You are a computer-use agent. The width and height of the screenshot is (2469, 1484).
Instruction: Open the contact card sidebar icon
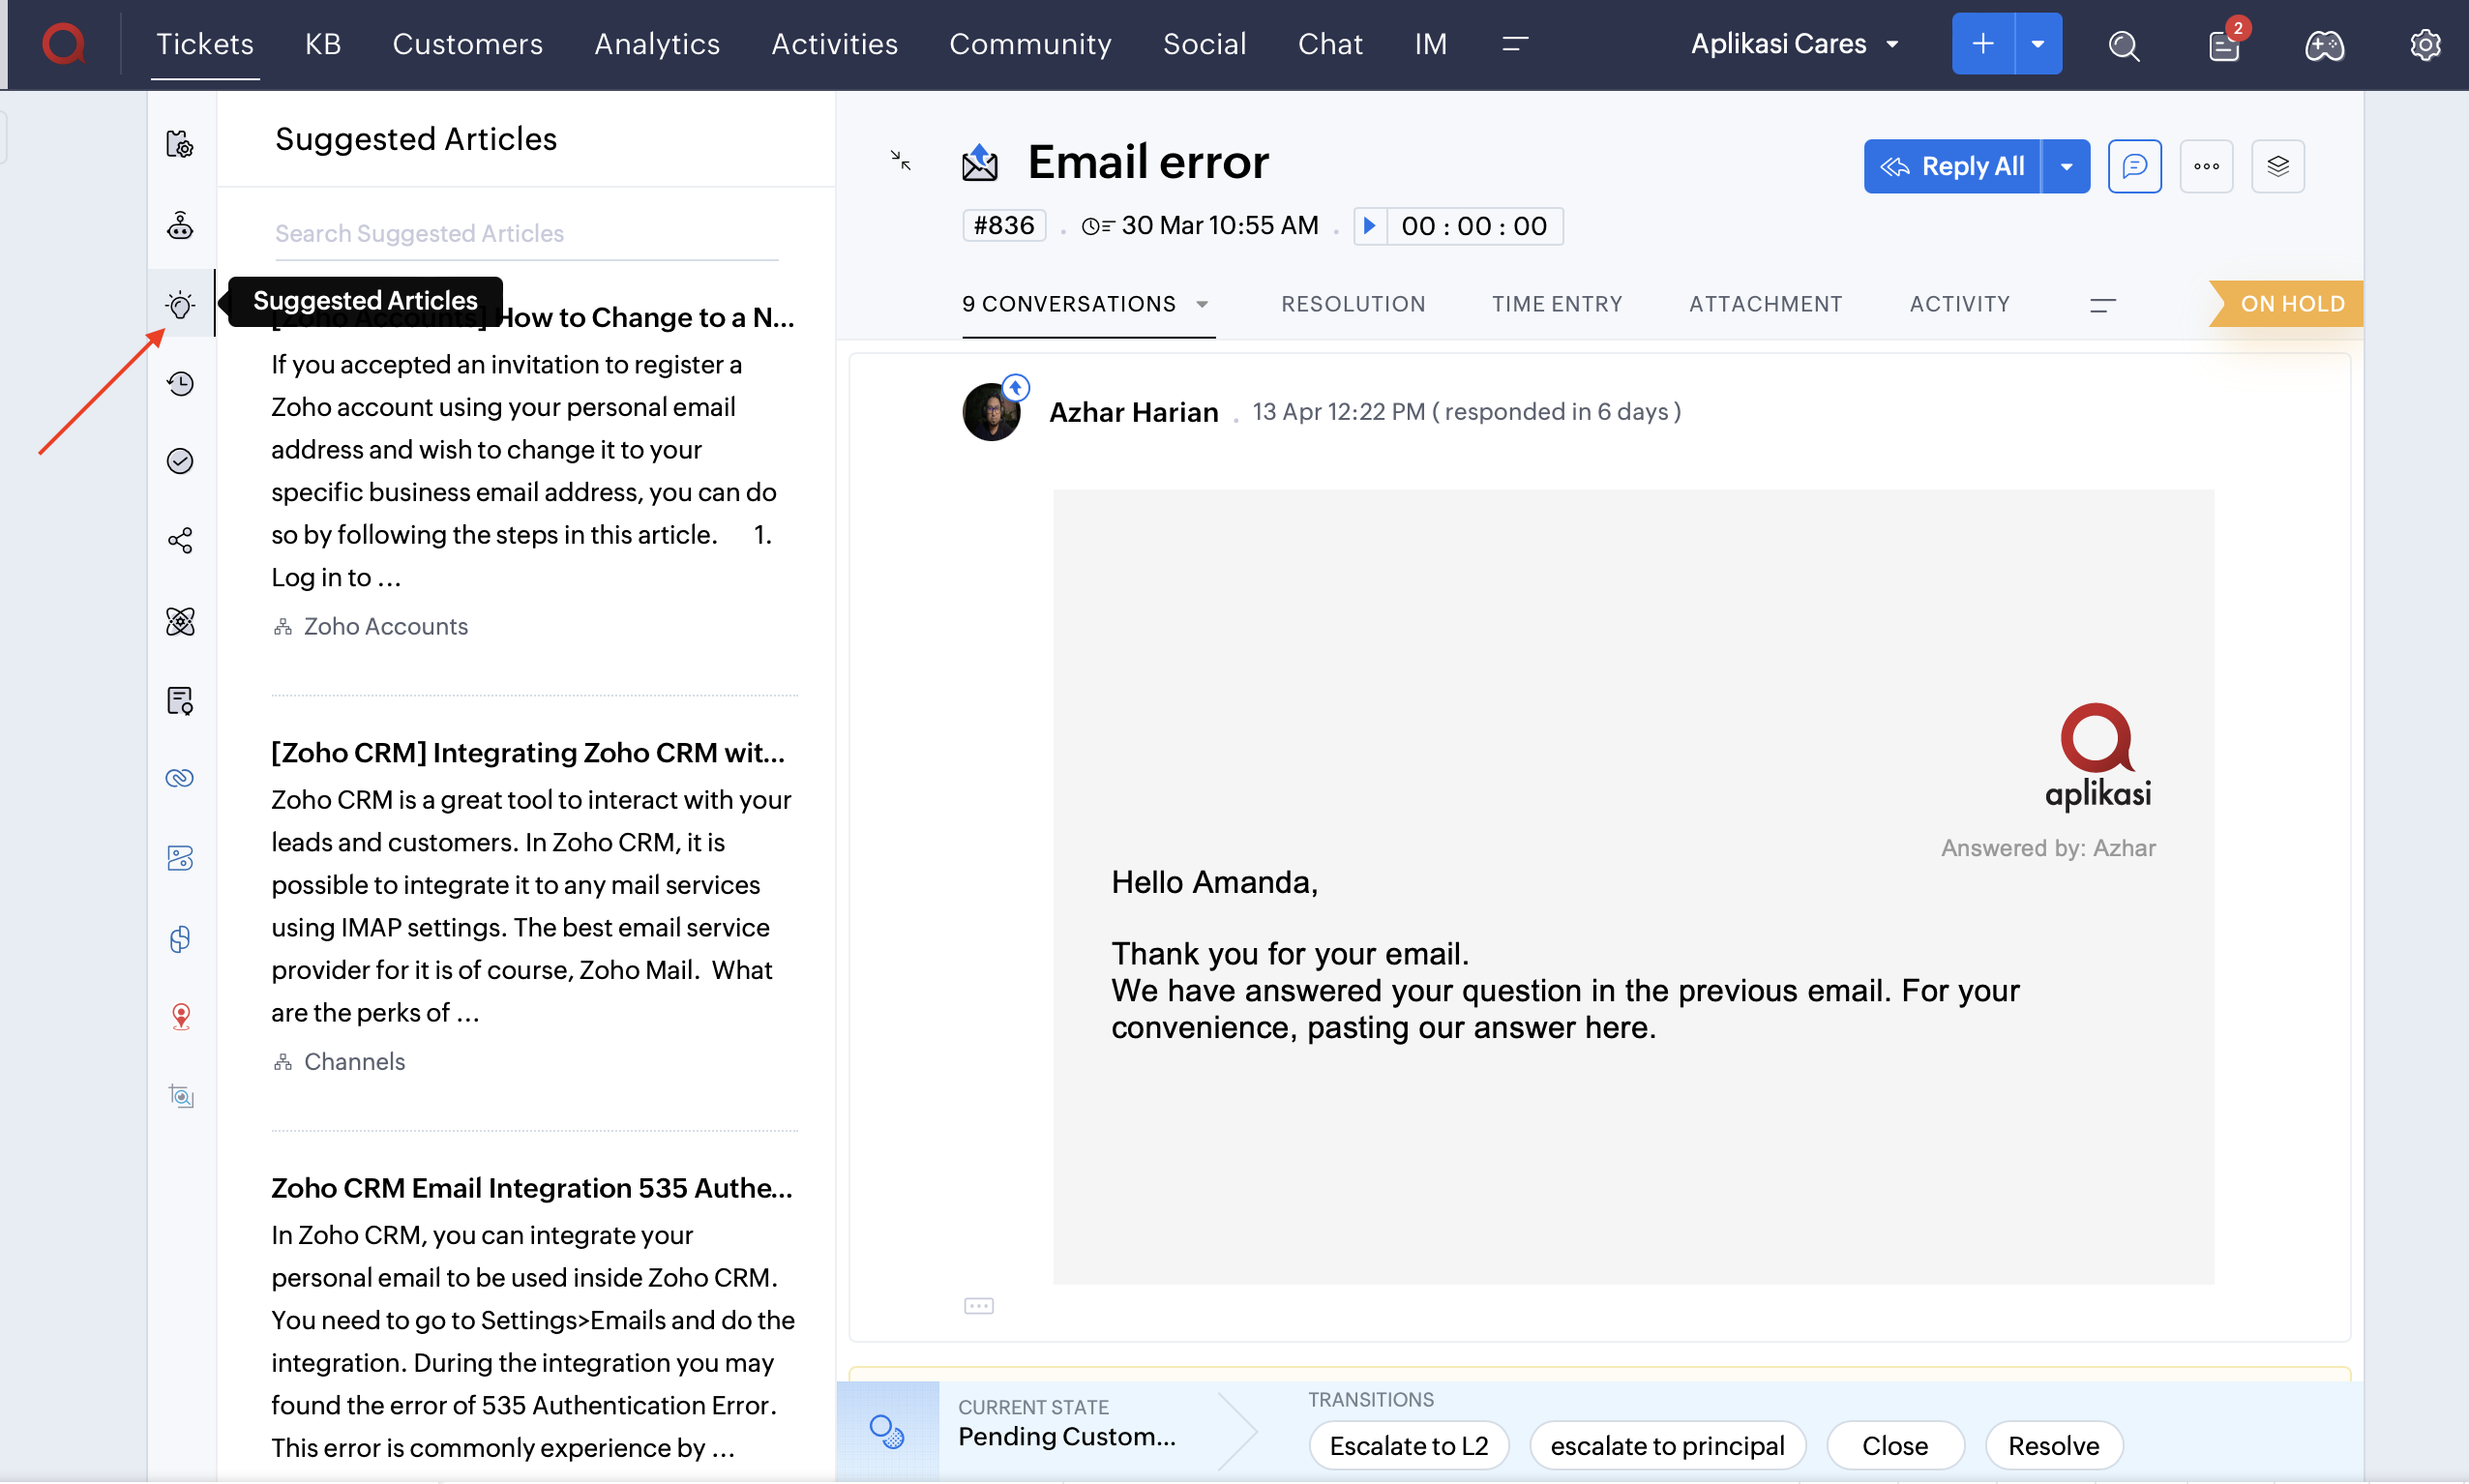click(180, 858)
